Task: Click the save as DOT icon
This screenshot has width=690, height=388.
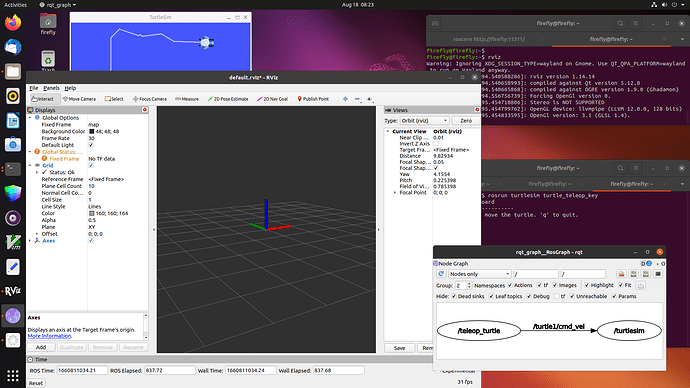Action: (634, 274)
